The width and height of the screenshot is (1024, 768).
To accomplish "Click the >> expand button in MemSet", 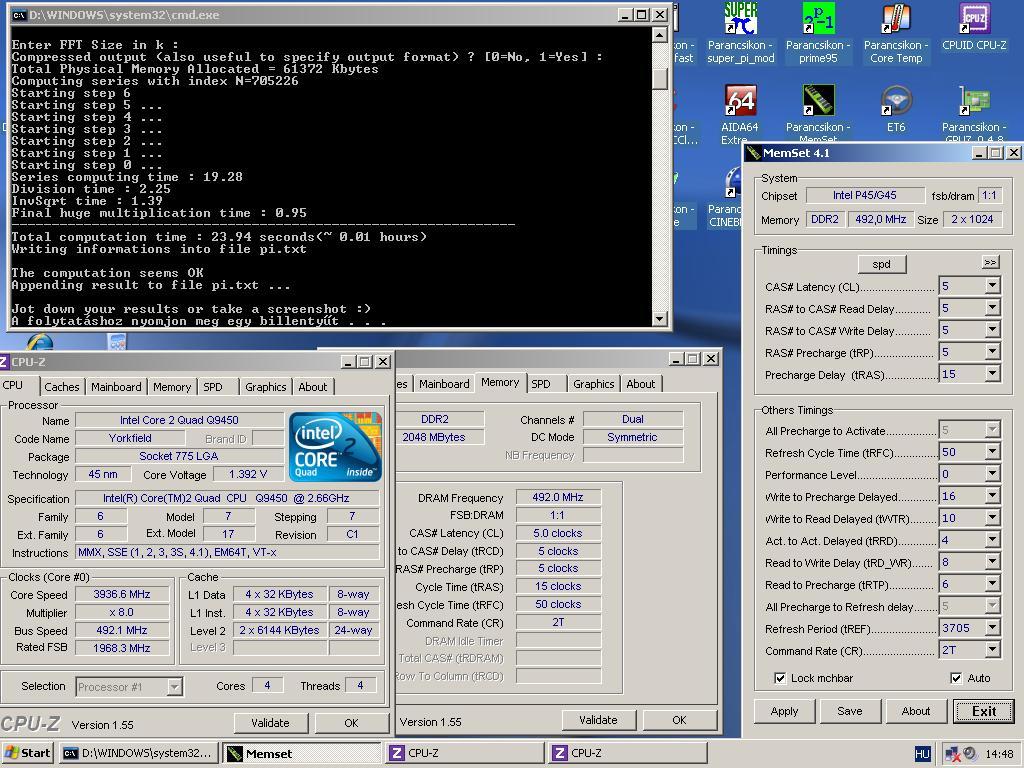I will [x=990, y=262].
